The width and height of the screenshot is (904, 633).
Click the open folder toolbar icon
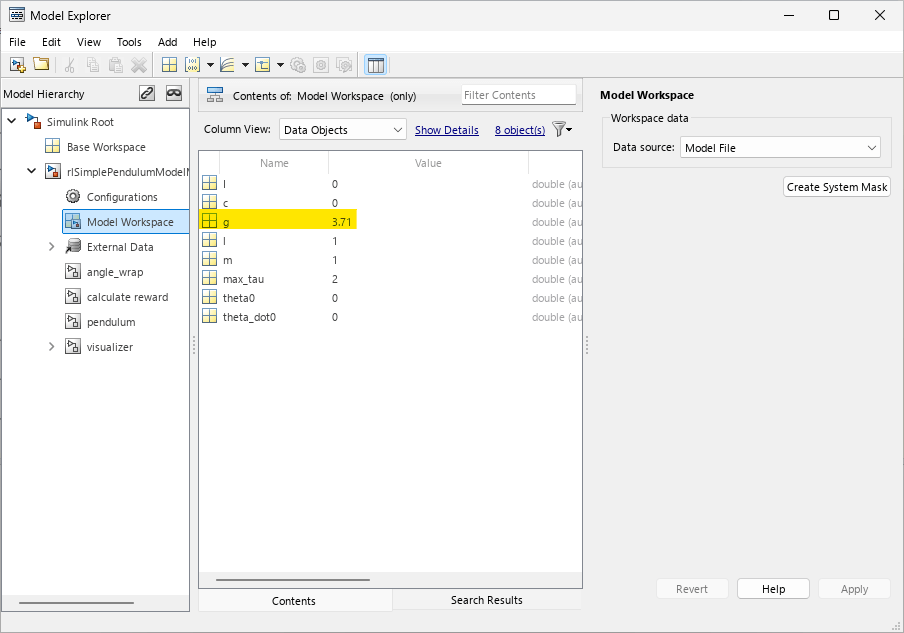coord(41,65)
